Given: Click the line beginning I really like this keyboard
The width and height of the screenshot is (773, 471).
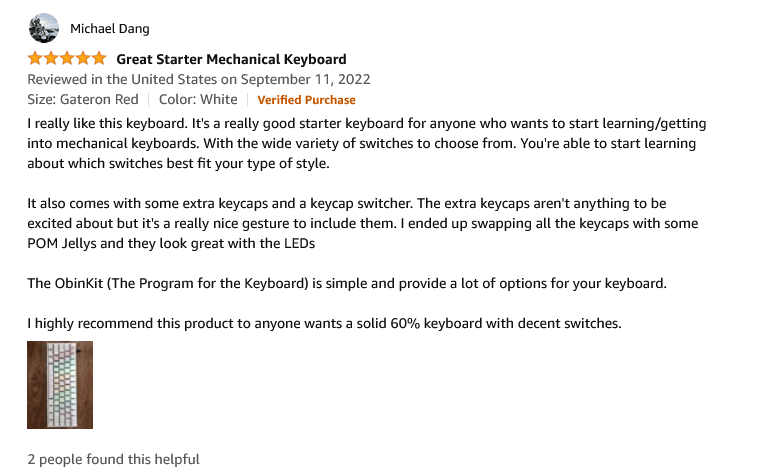Looking at the screenshot, I should (x=367, y=123).
